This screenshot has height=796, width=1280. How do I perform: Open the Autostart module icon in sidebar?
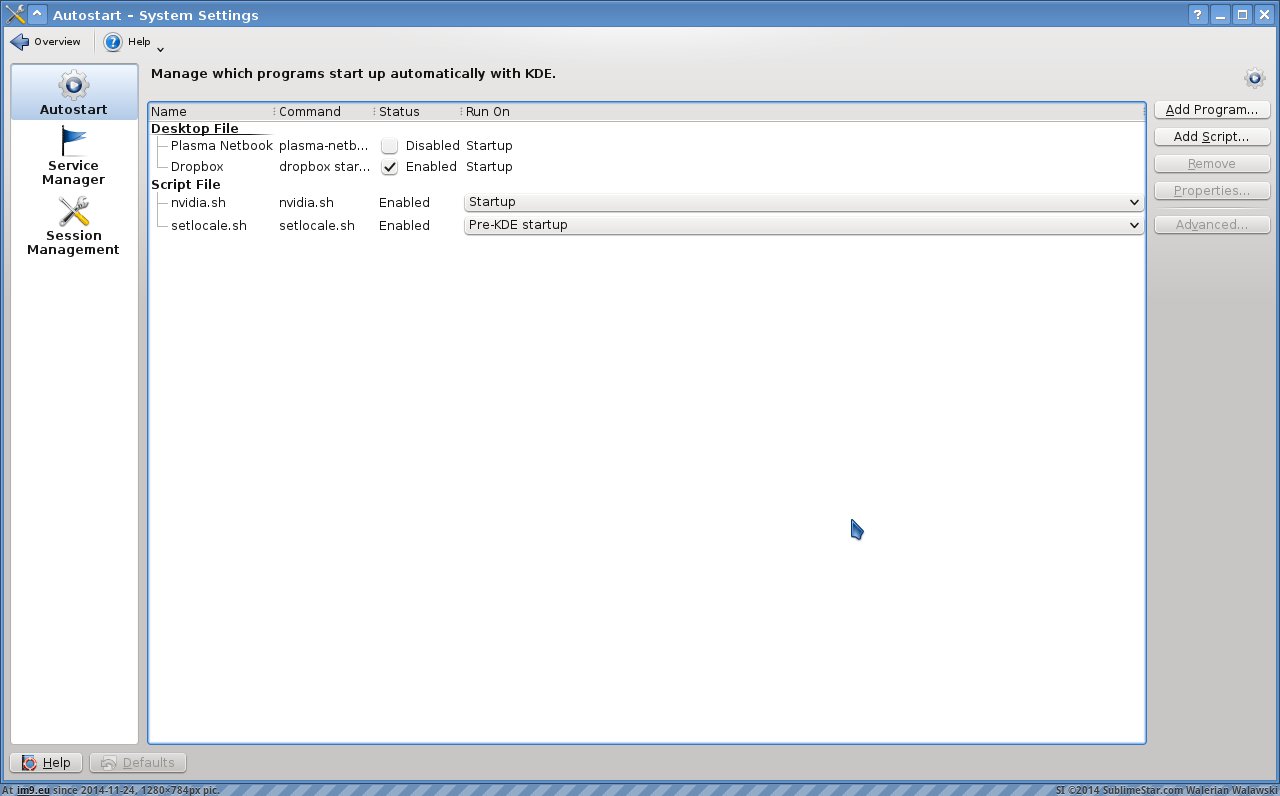point(73,86)
